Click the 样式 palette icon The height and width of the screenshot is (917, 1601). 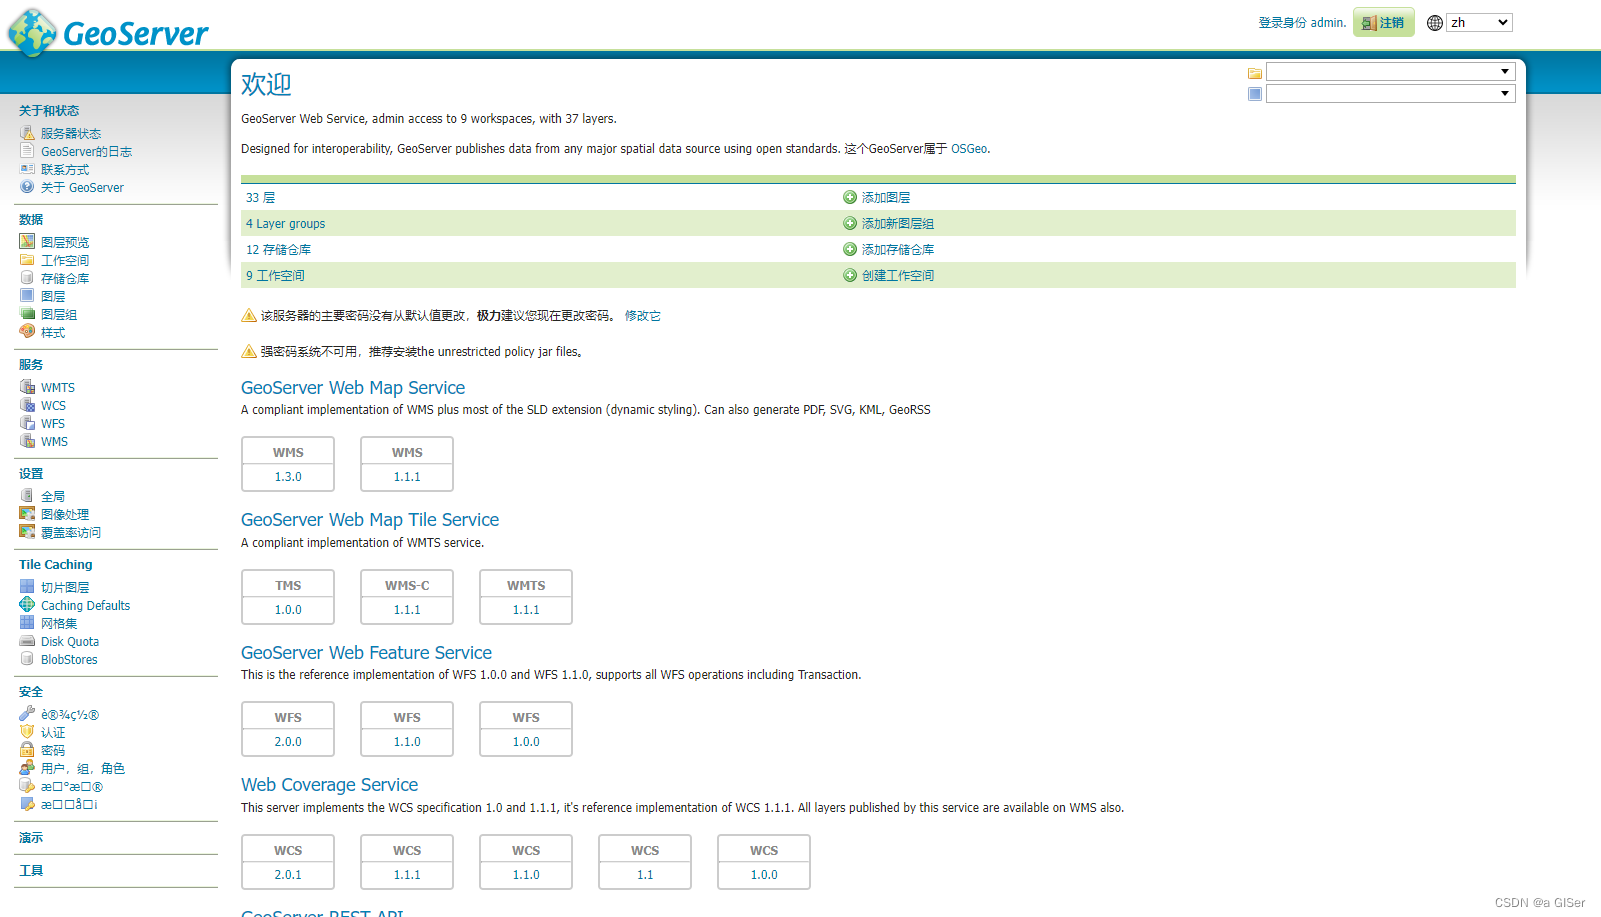pyautogui.click(x=27, y=332)
